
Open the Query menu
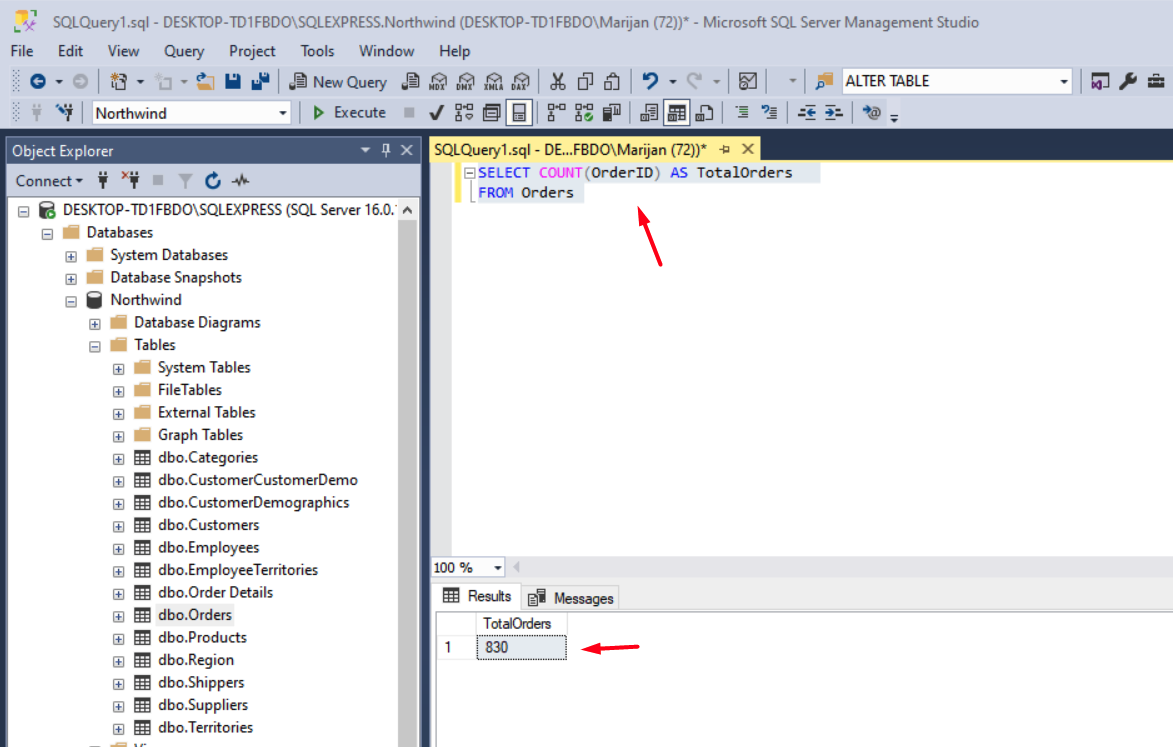pos(184,51)
